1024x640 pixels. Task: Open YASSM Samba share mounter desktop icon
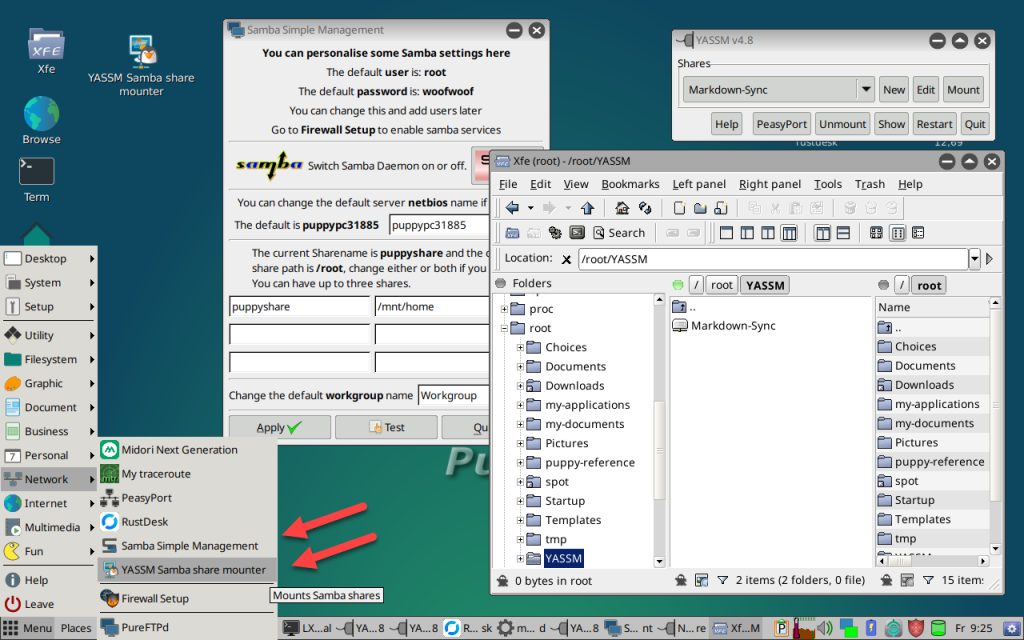coord(141,65)
